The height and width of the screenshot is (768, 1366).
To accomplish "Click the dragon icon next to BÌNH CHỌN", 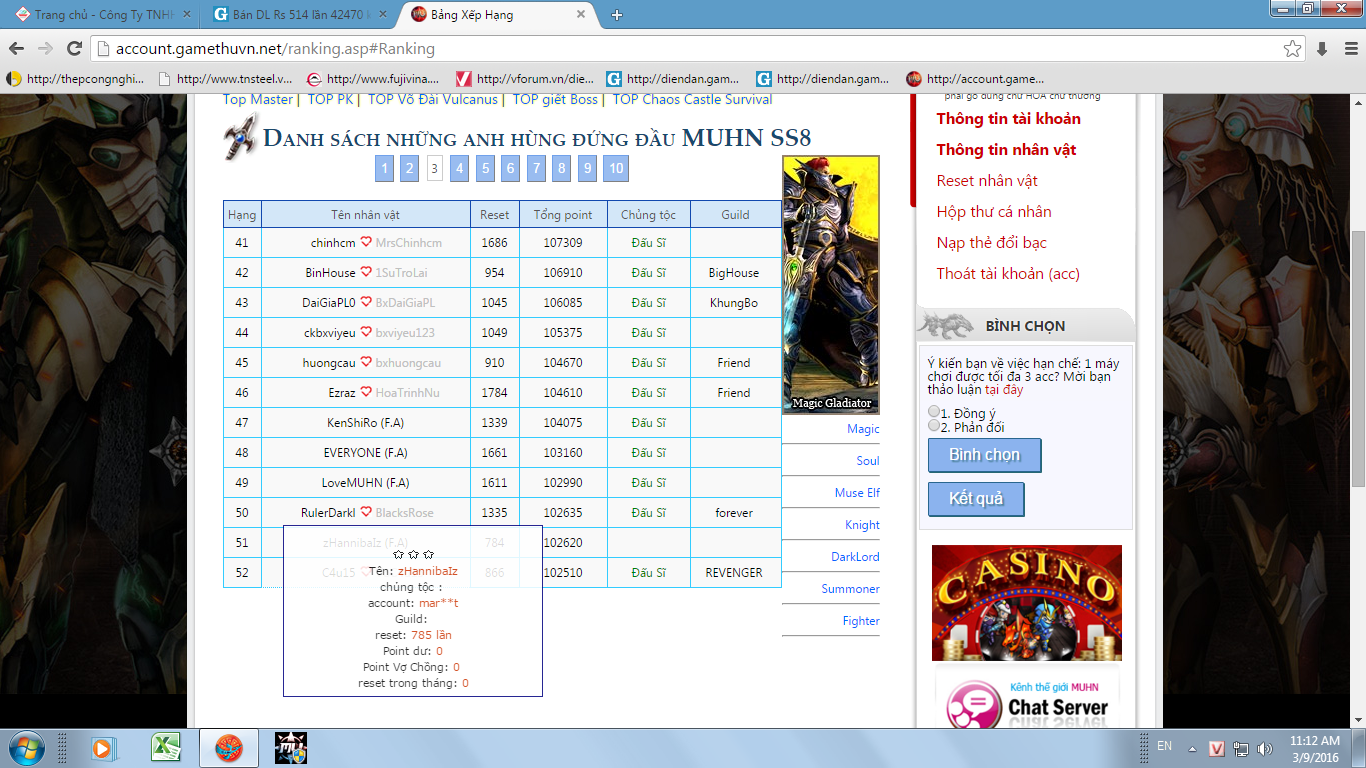I will (946, 325).
